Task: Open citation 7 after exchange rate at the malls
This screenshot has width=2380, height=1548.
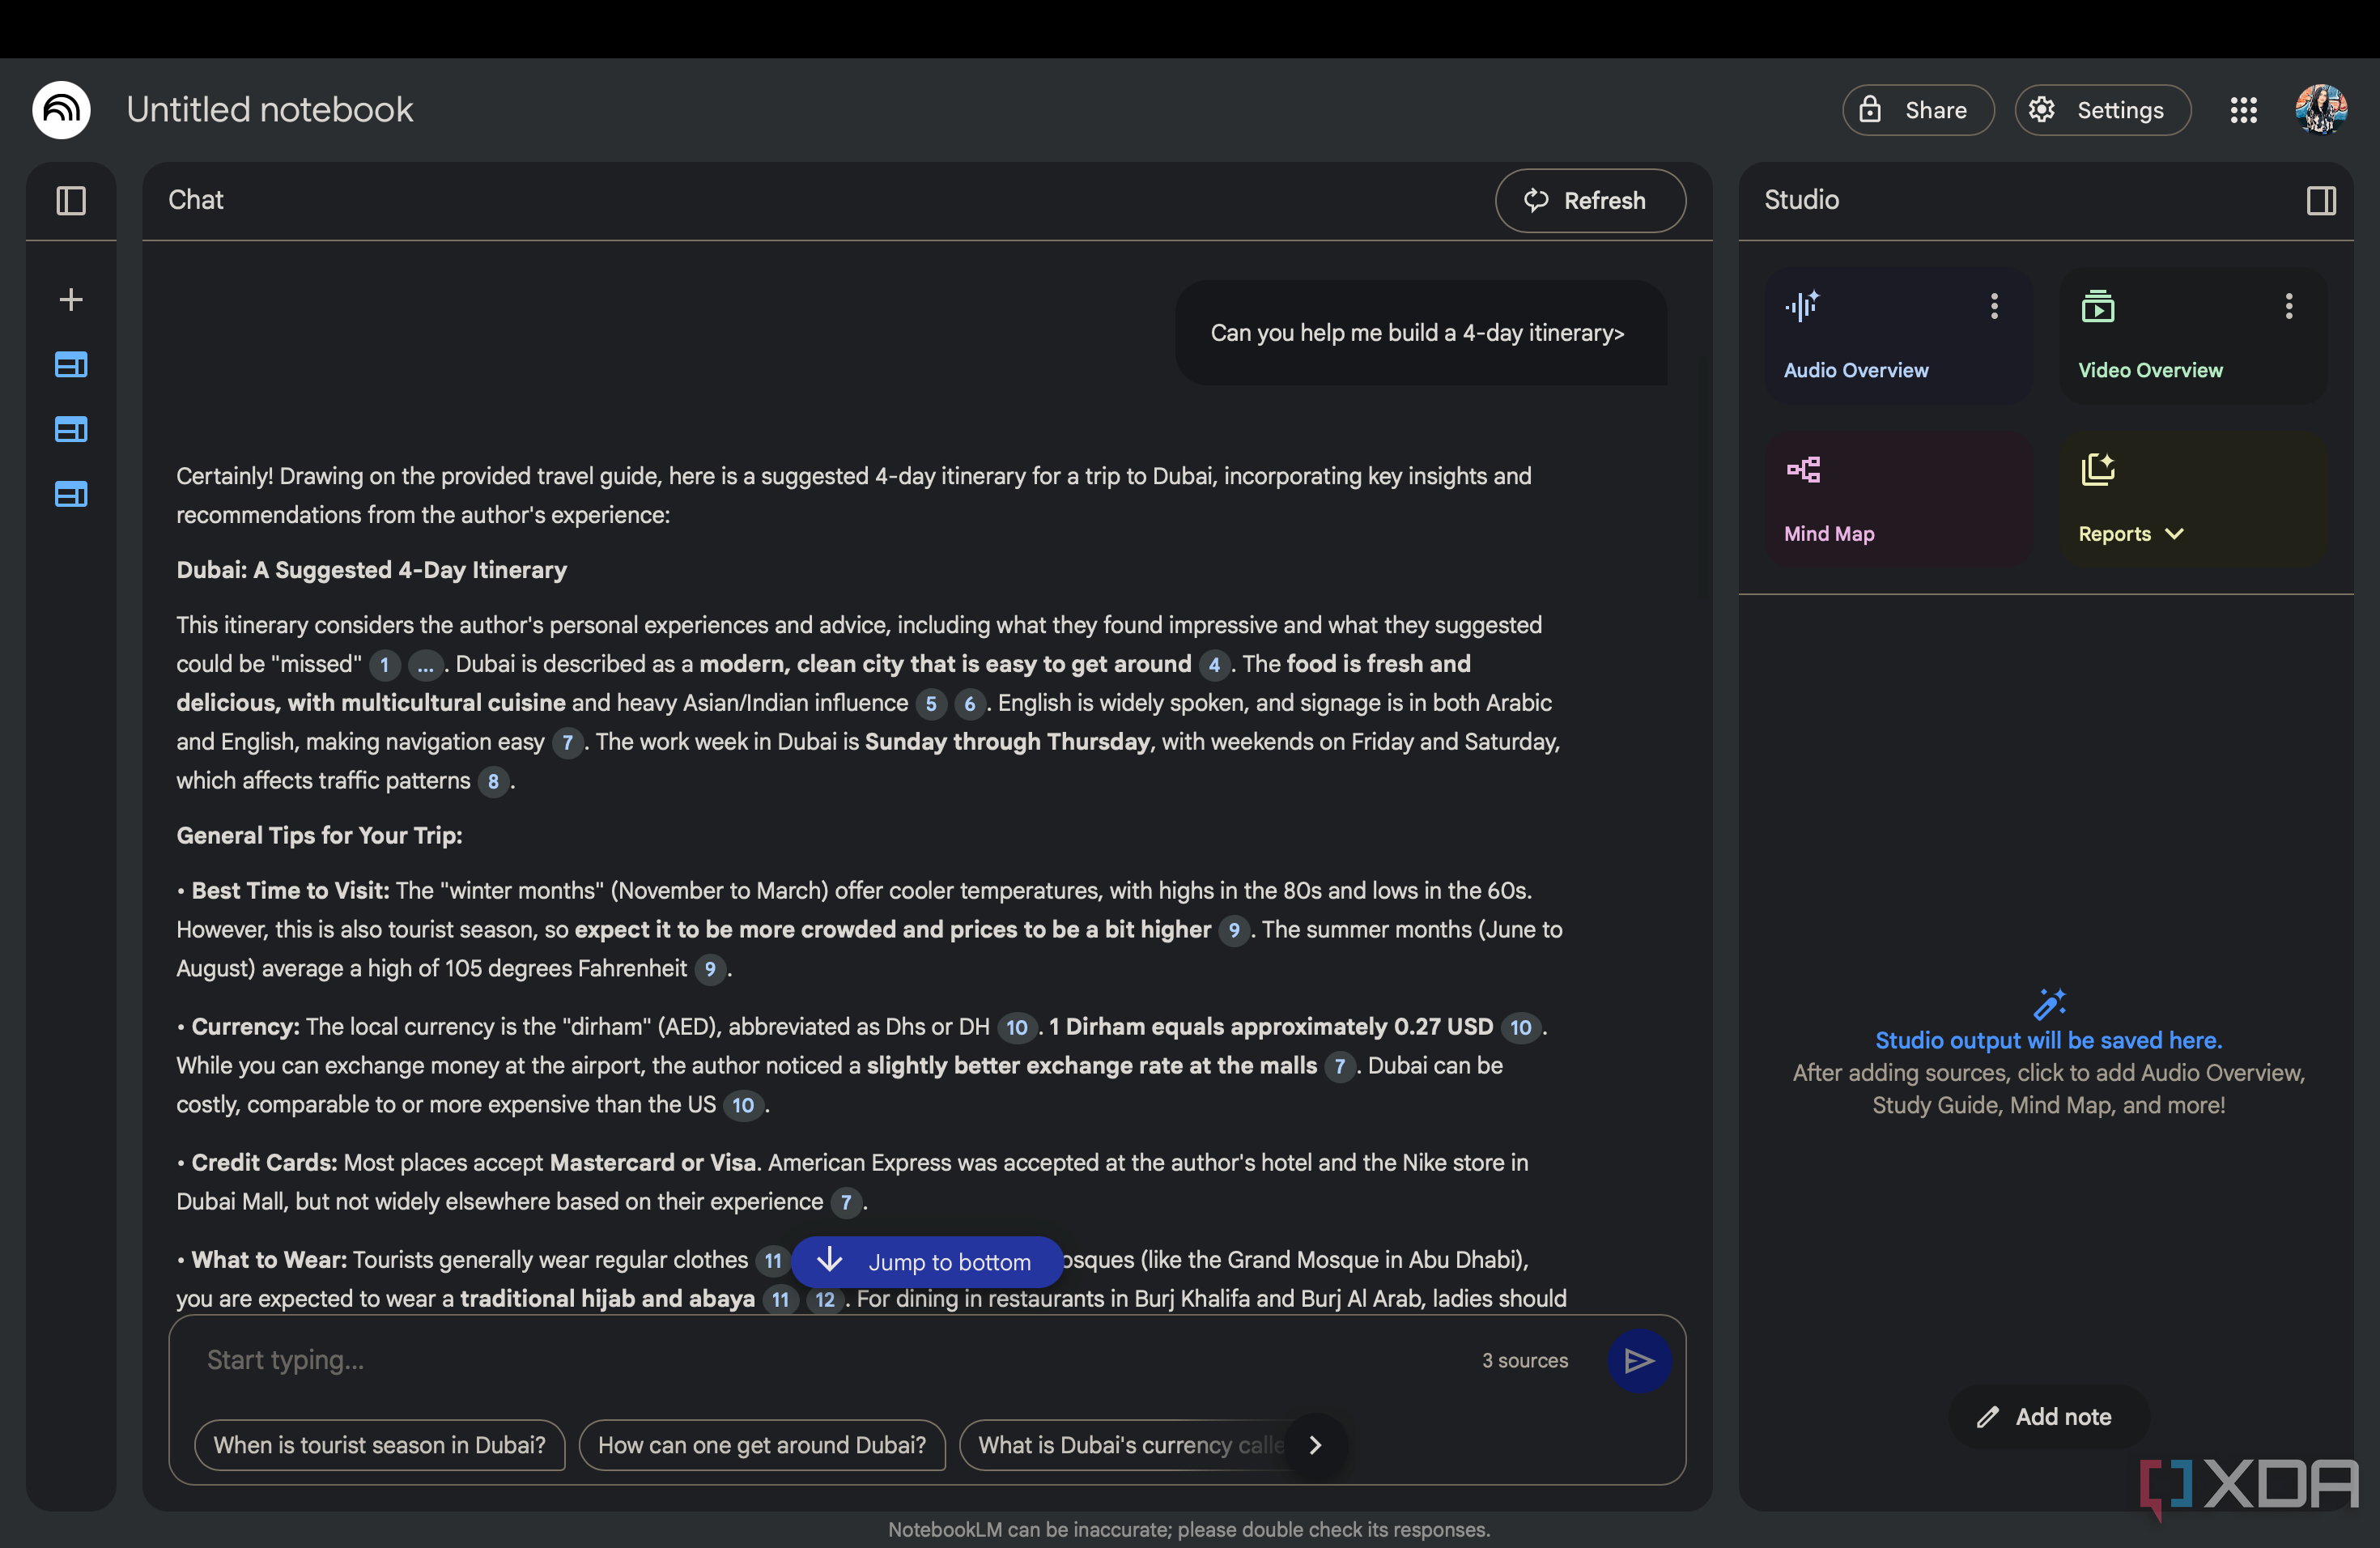Action: [1340, 1067]
